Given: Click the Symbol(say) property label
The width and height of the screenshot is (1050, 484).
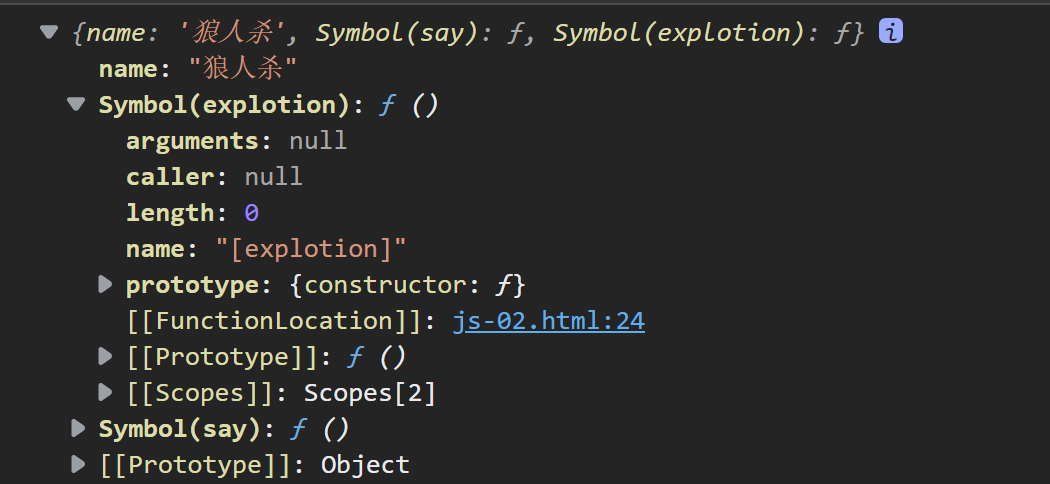Looking at the screenshot, I should (x=179, y=429).
